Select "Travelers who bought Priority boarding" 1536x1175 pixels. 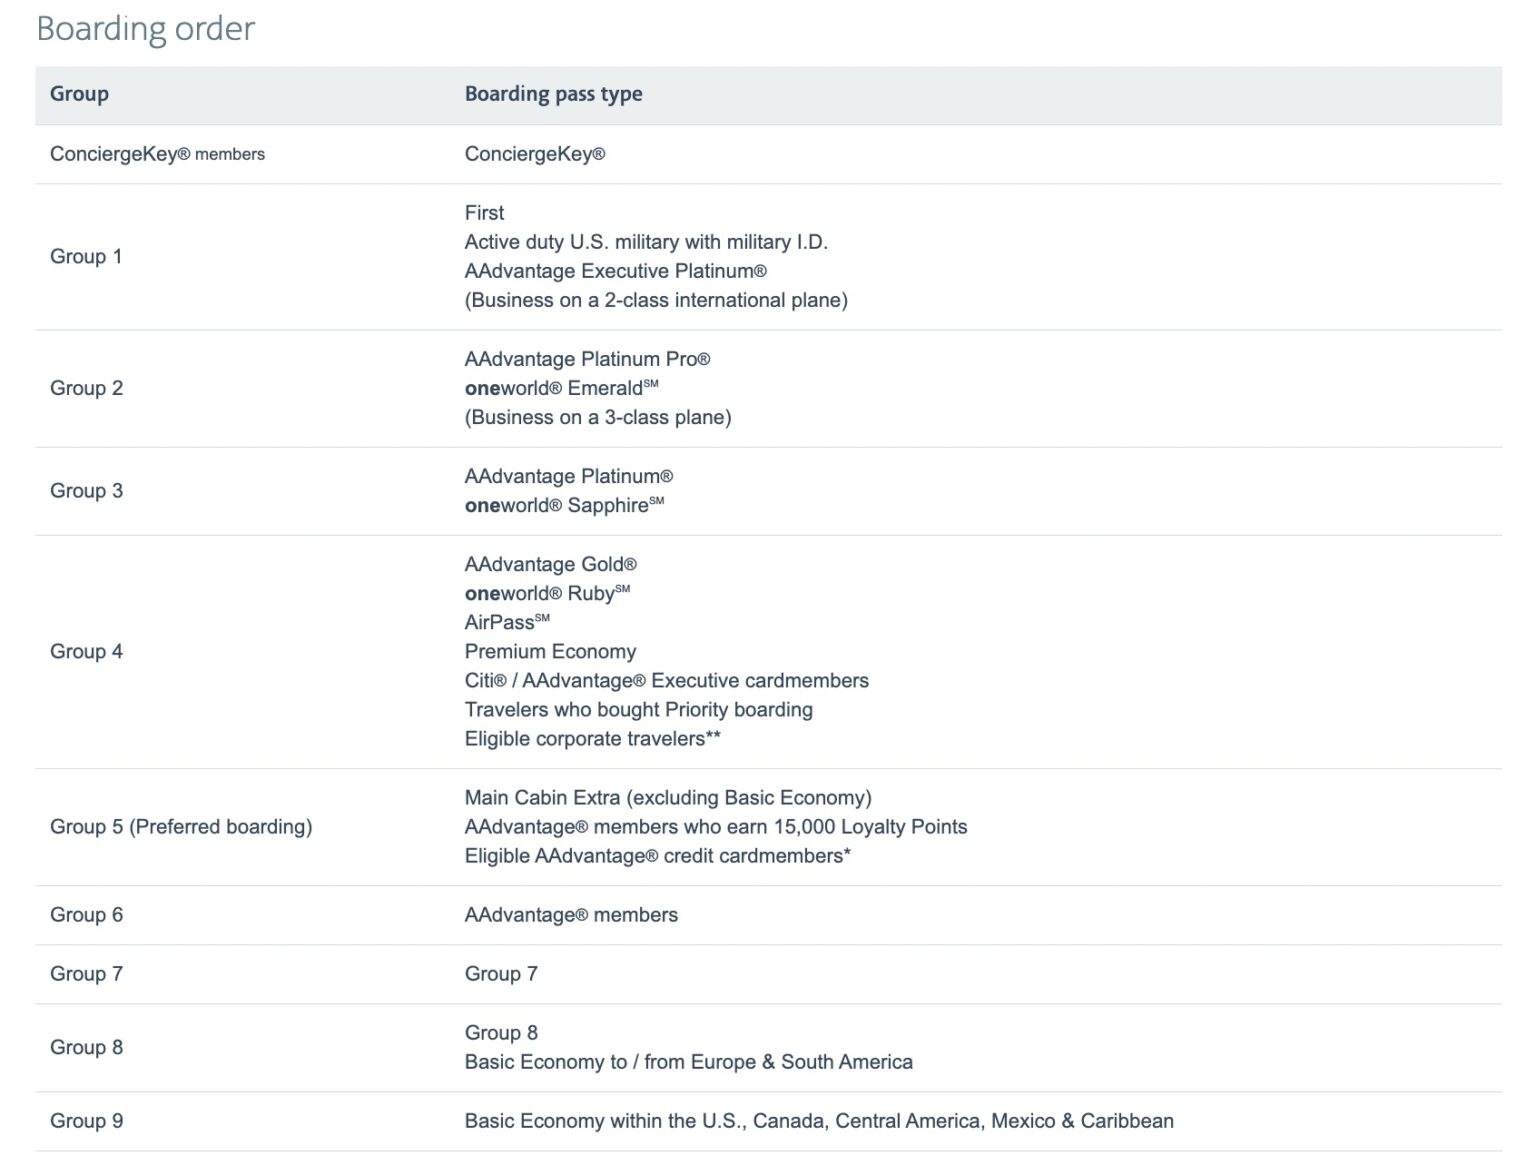[x=638, y=709]
